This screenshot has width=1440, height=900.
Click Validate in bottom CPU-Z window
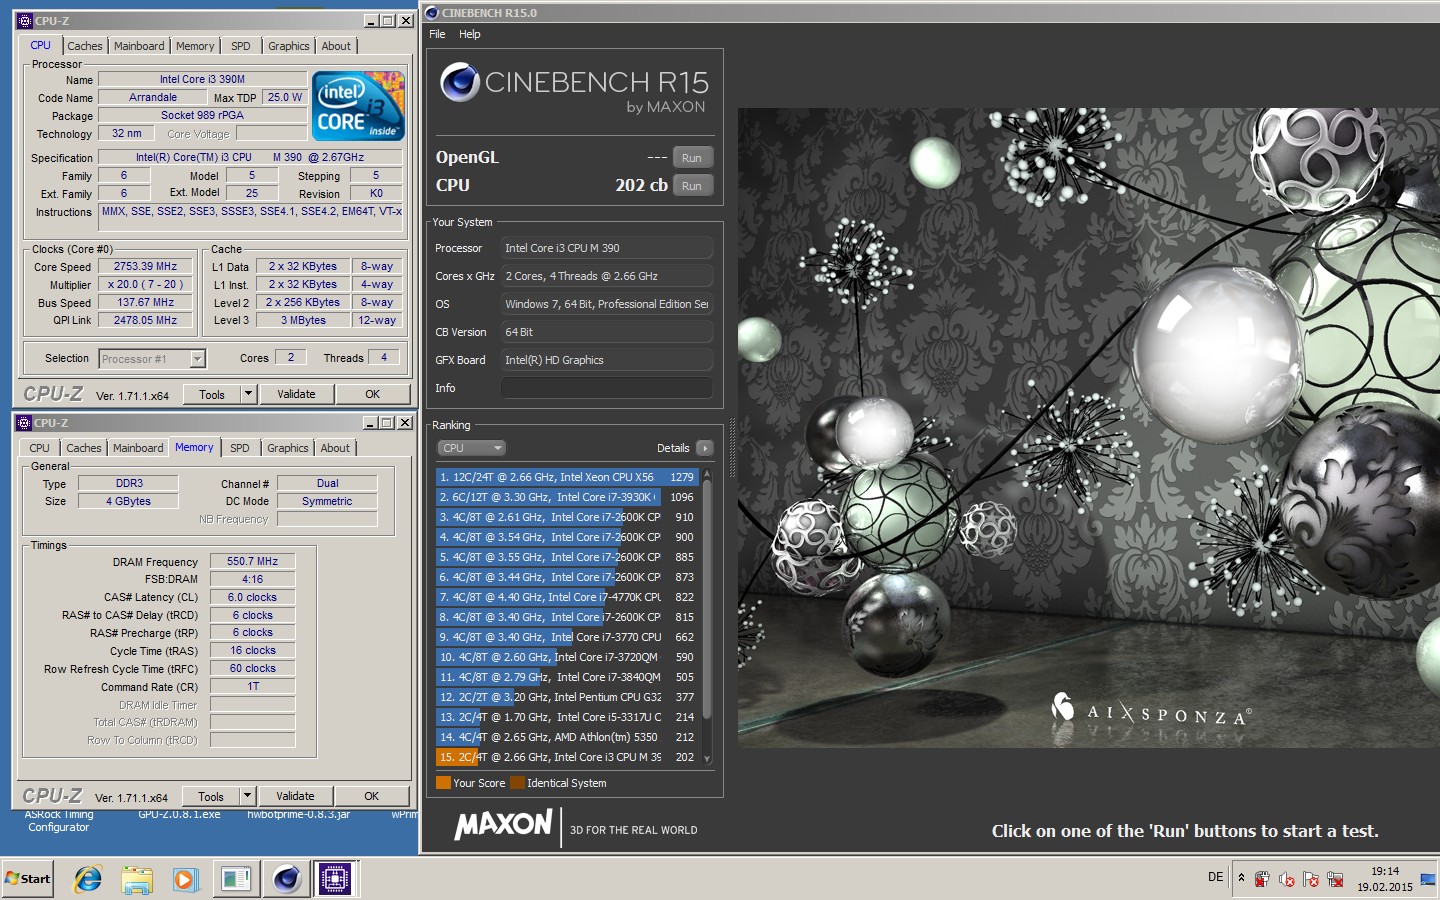(295, 796)
